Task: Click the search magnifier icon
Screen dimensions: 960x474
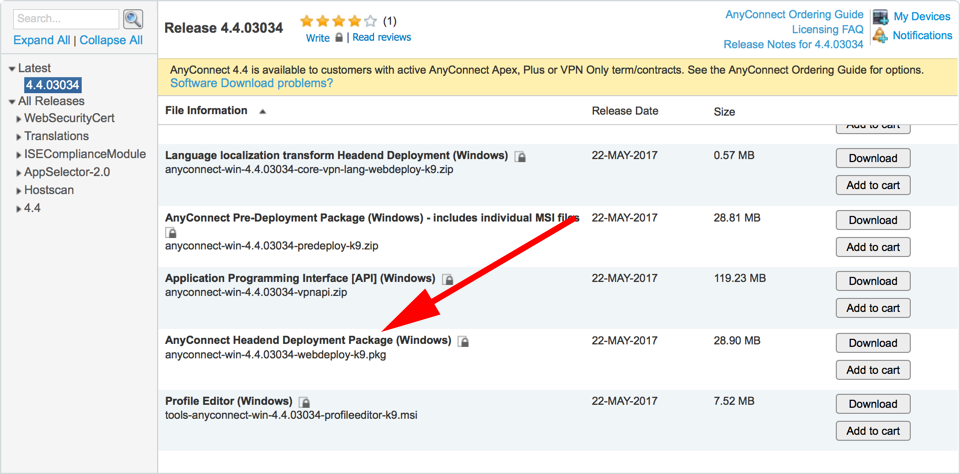Action: point(133,19)
